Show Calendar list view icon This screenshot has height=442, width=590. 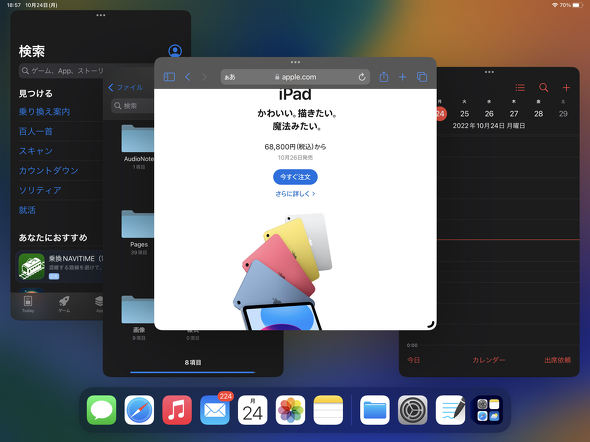pyautogui.click(x=520, y=88)
